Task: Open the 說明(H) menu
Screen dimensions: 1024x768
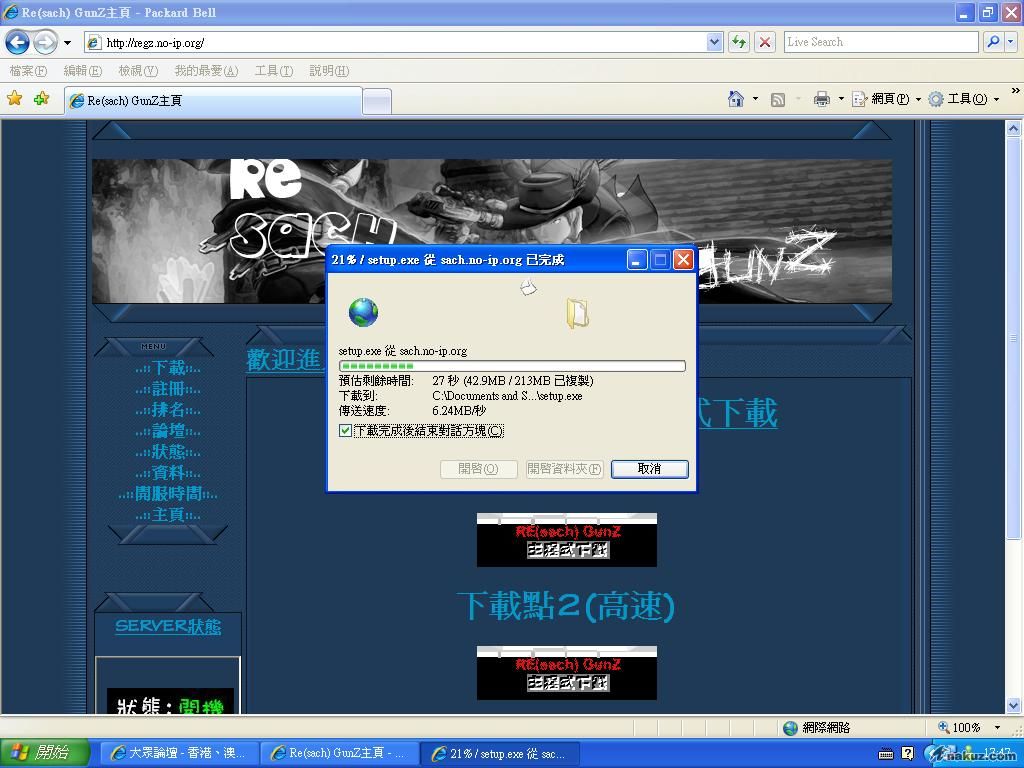Action: point(329,71)
